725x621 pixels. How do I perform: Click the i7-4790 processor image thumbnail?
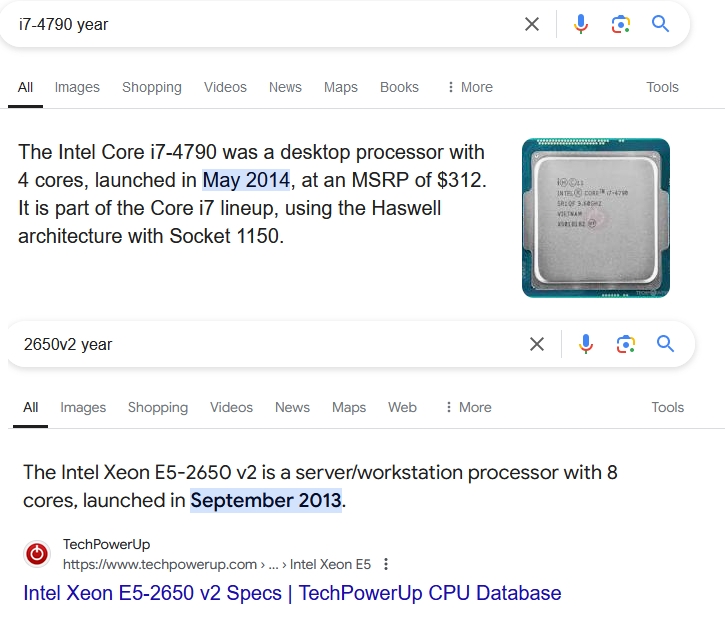pyautogui.click(x=595, y=217)
